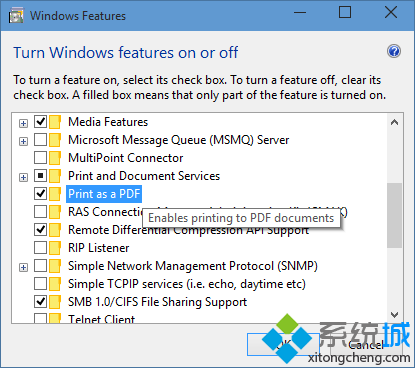
Task: Click the Windows Features title bar icon
Action: pyautogui.click(x=16, y=16)
